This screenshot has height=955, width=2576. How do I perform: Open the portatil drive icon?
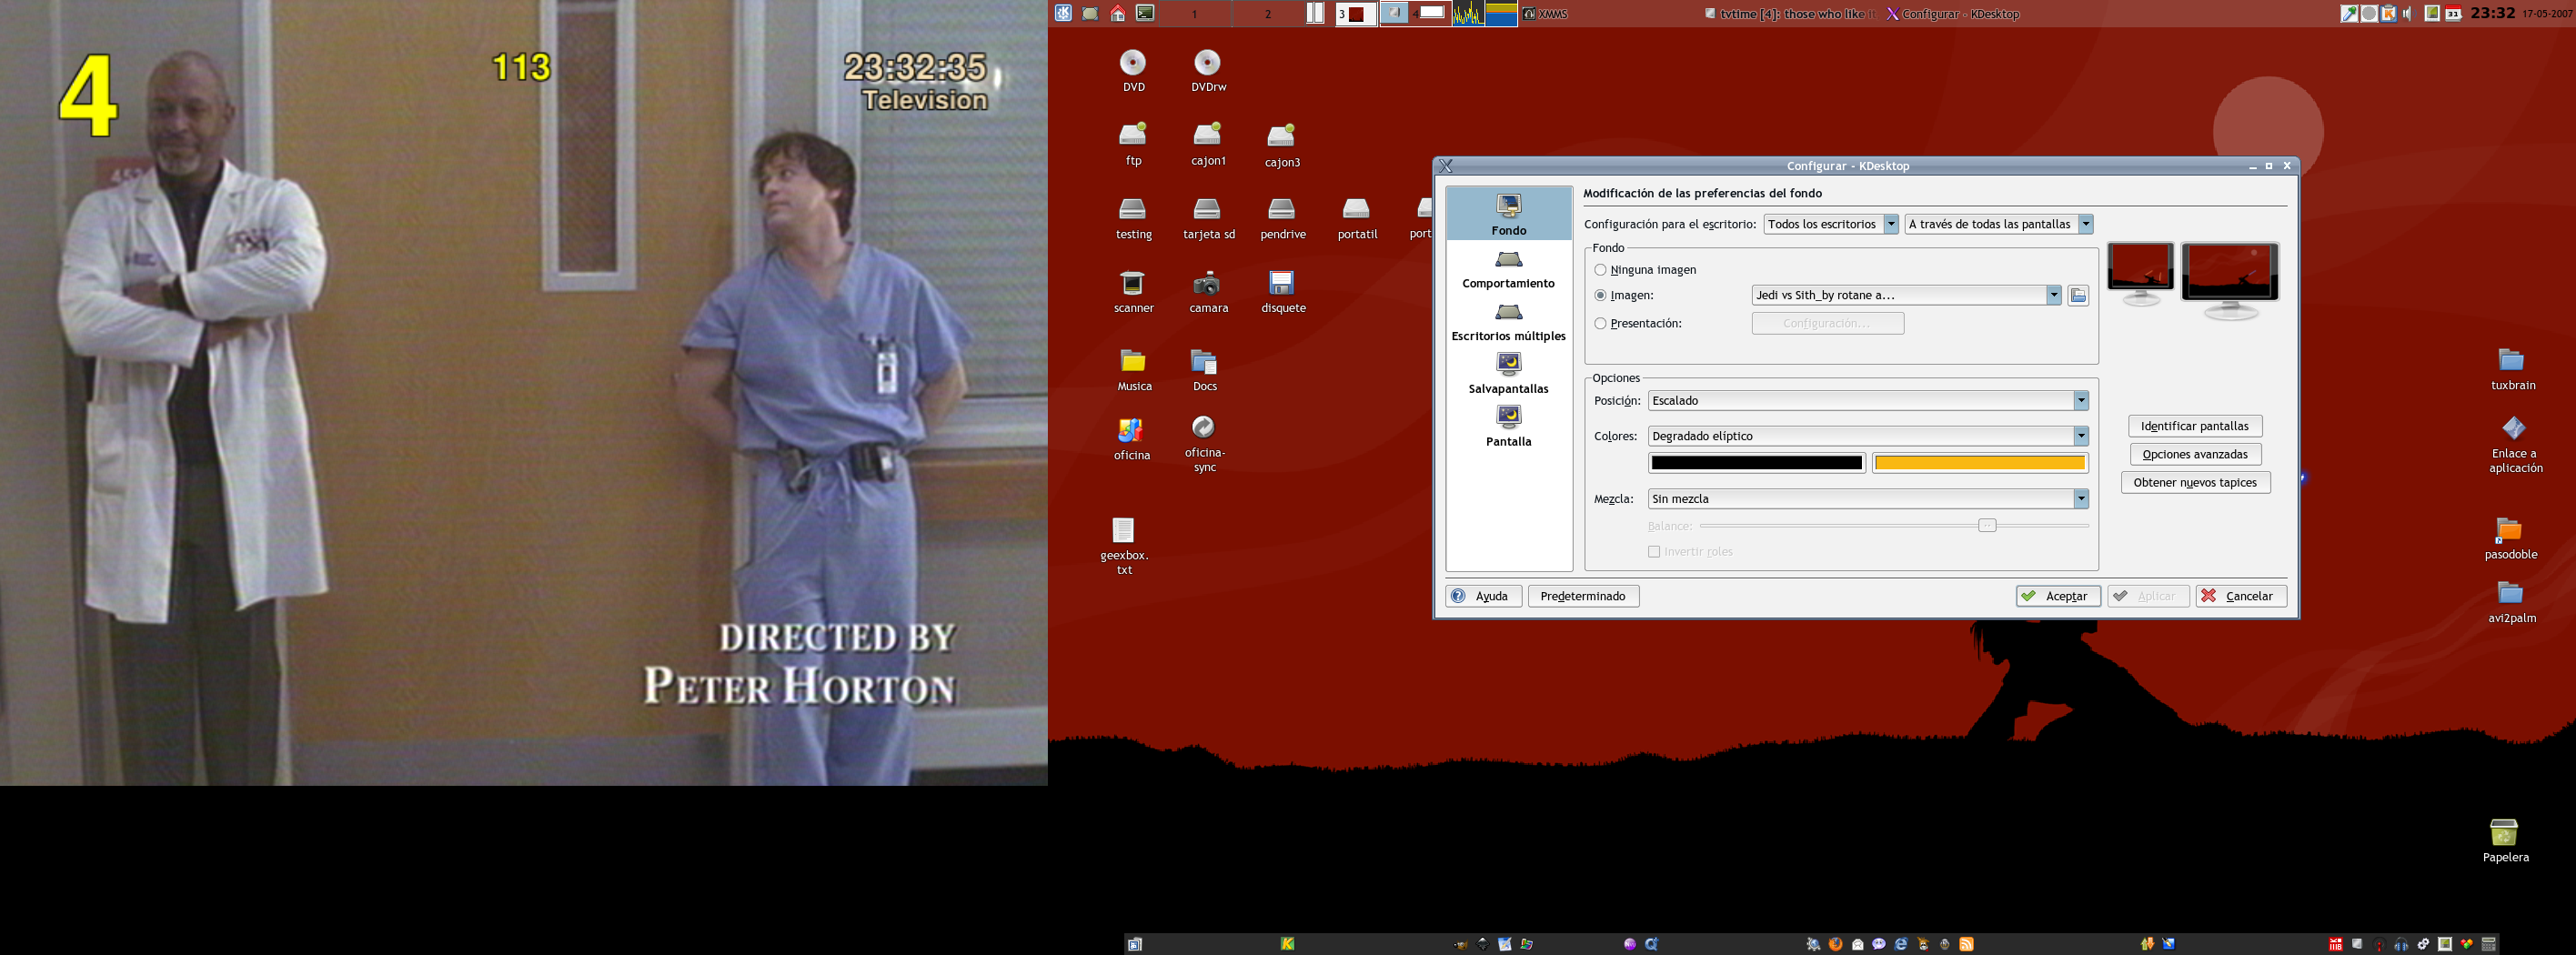1357,218
